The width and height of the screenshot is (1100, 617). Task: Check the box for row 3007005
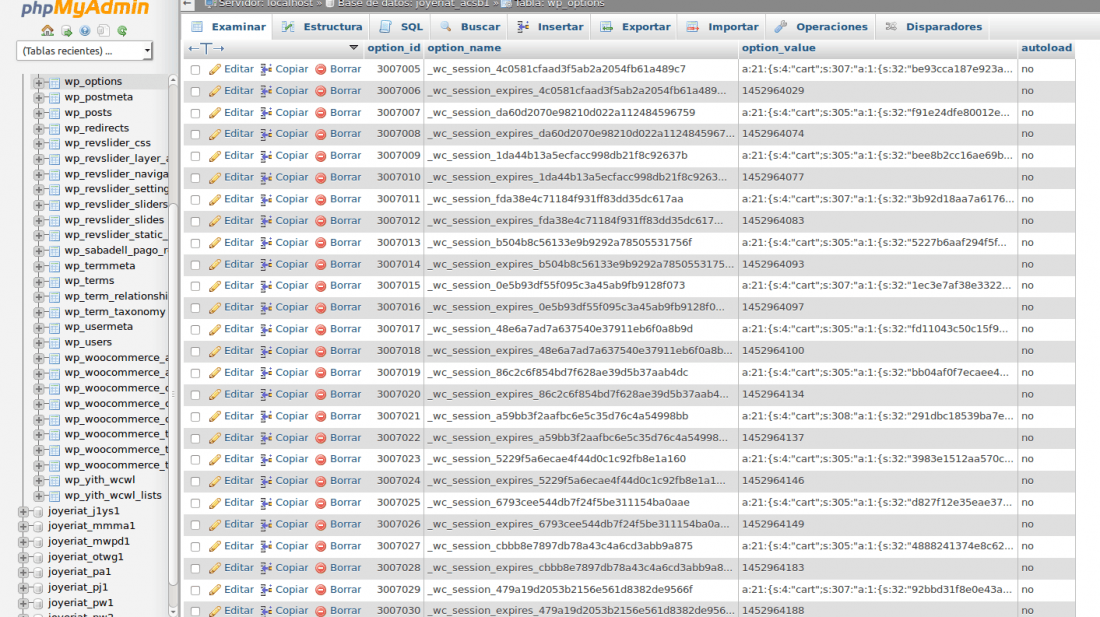click(195, 69)
